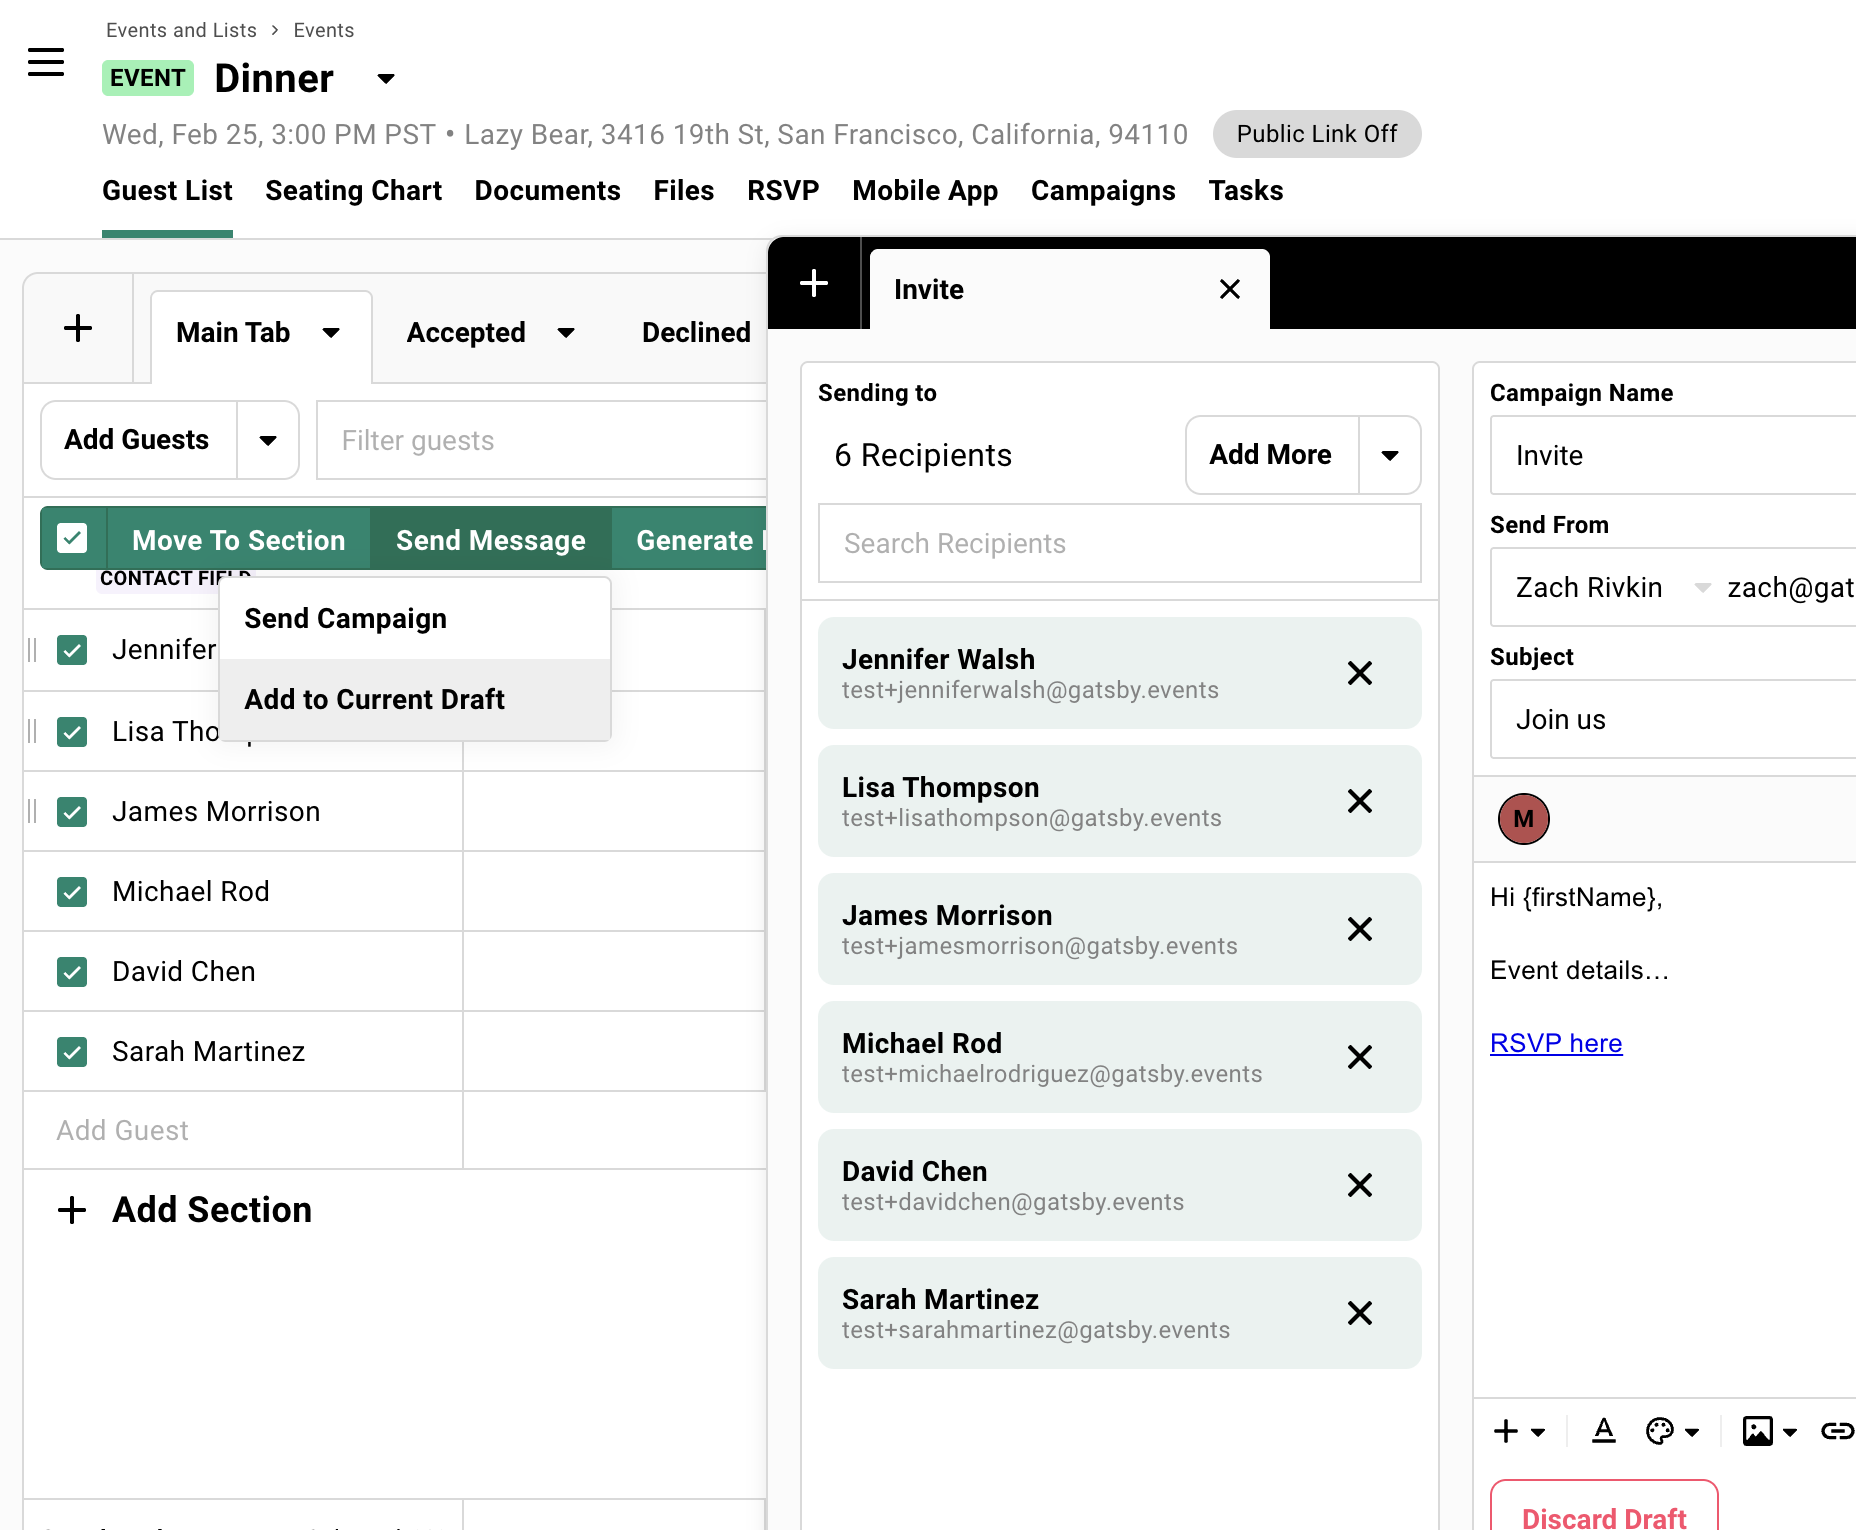The image size is (1856, 1530).
Task: Expand the Dinner event title dropdown
Action: point(385,78)
